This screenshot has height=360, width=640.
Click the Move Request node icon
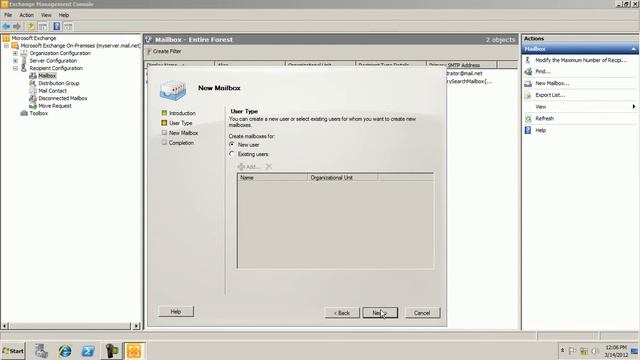click(33, 106)
